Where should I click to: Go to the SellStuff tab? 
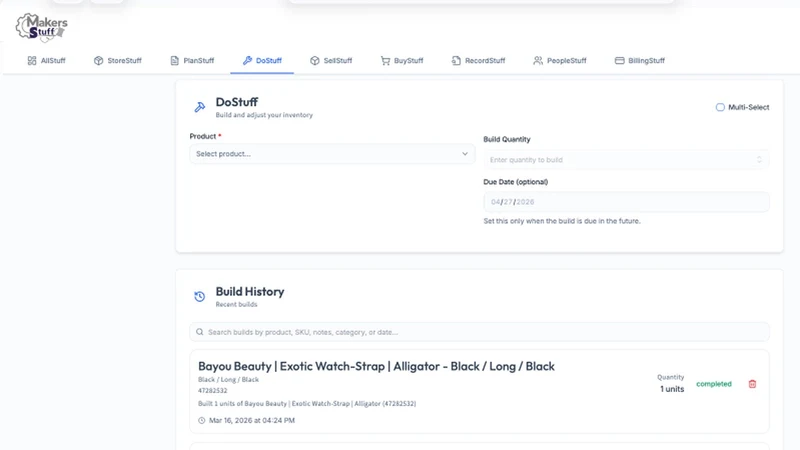[x=331, y=61]
